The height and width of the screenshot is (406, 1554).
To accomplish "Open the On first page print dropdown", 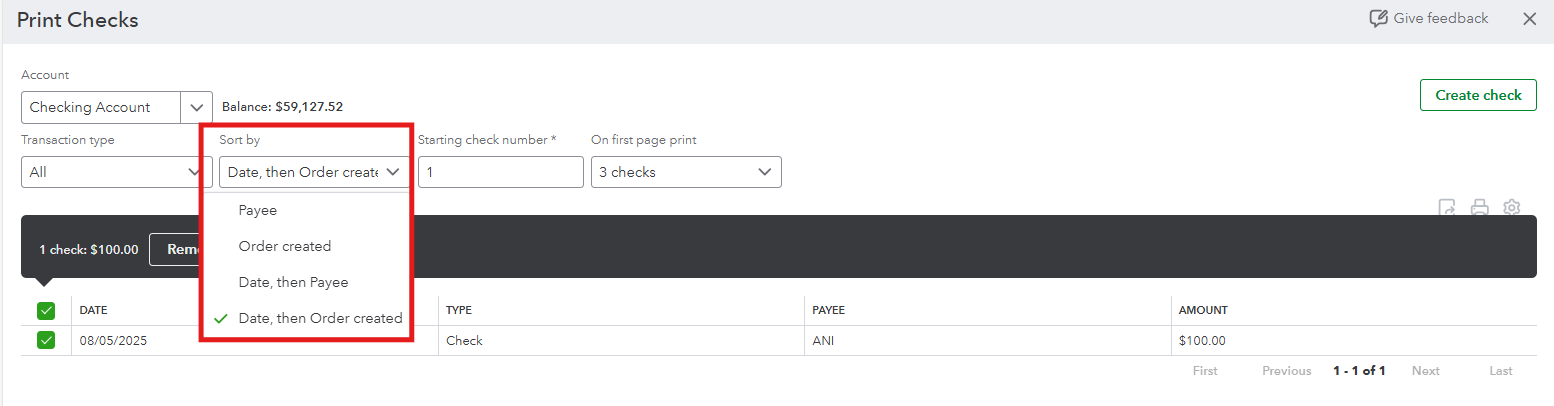I will click(x=686, y=172).
